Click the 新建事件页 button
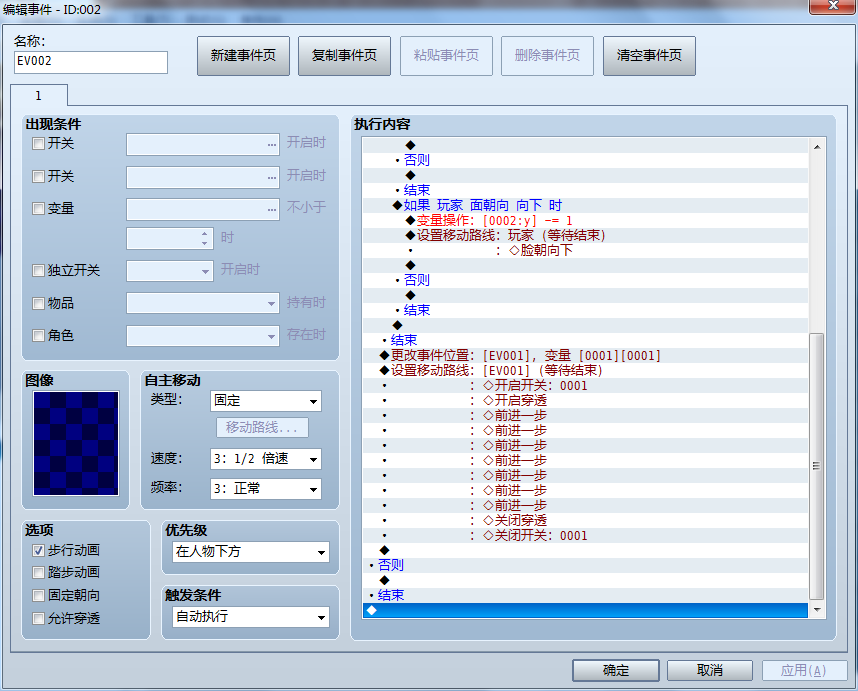 tap(243, 55)
